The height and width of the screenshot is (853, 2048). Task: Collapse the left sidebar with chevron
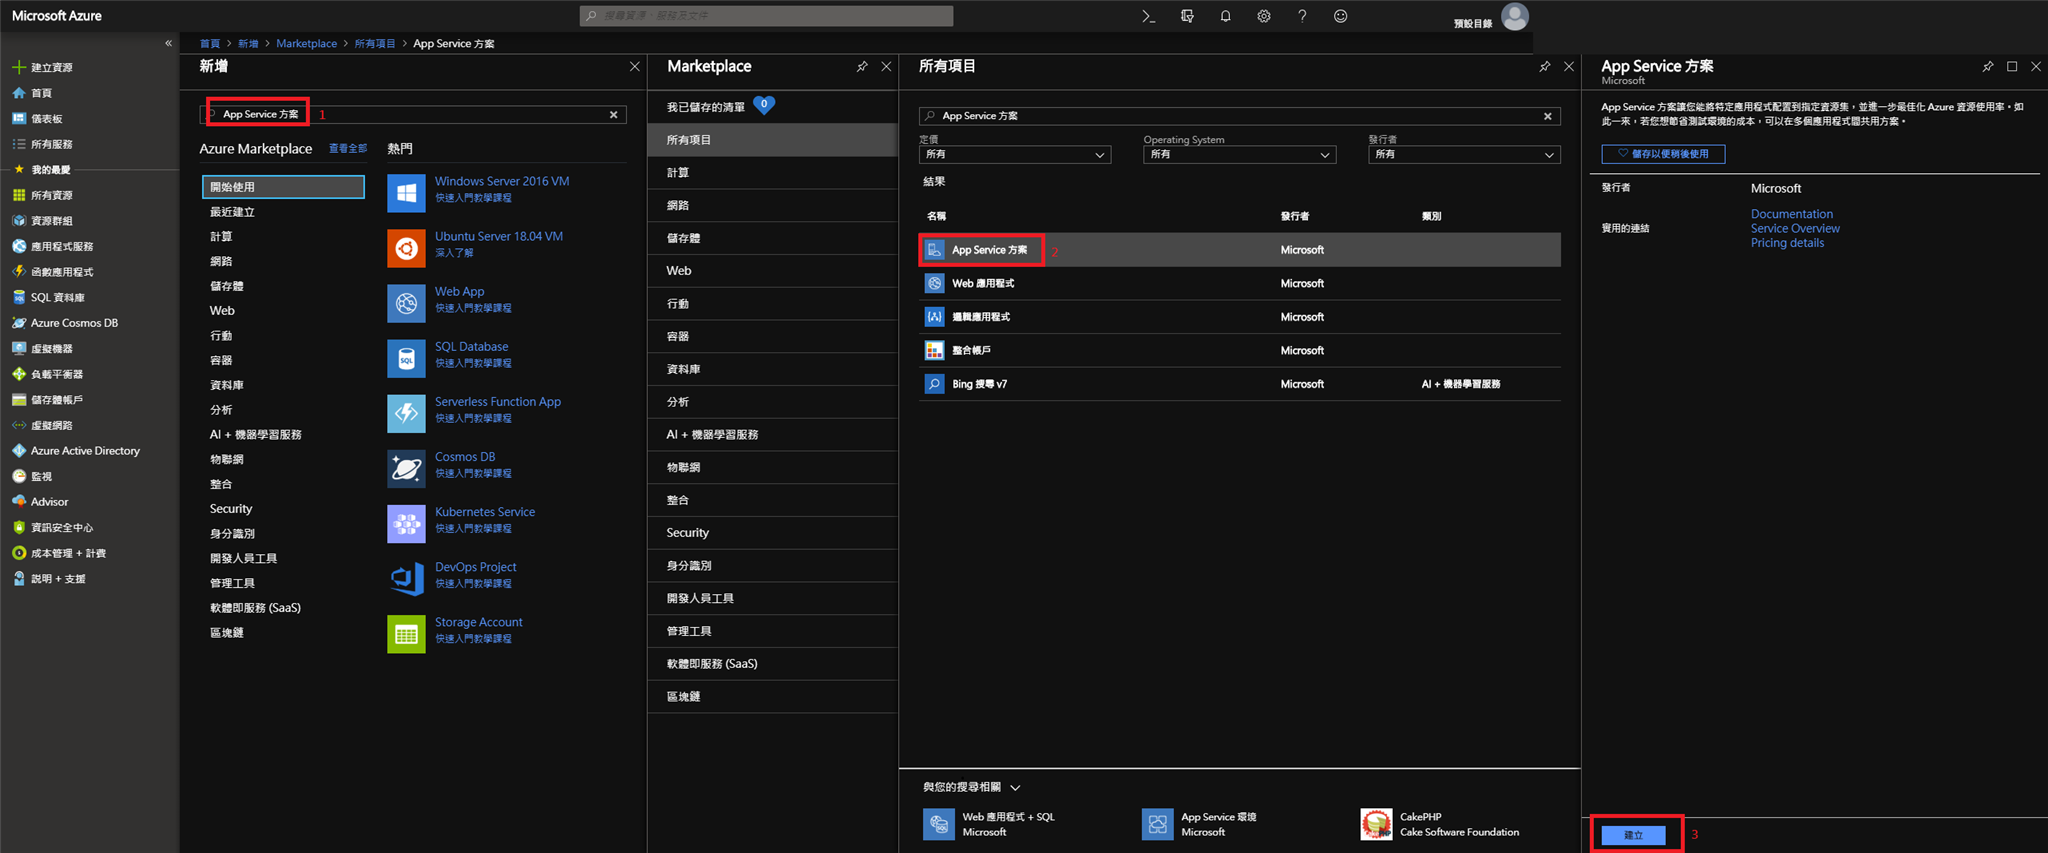168,43
